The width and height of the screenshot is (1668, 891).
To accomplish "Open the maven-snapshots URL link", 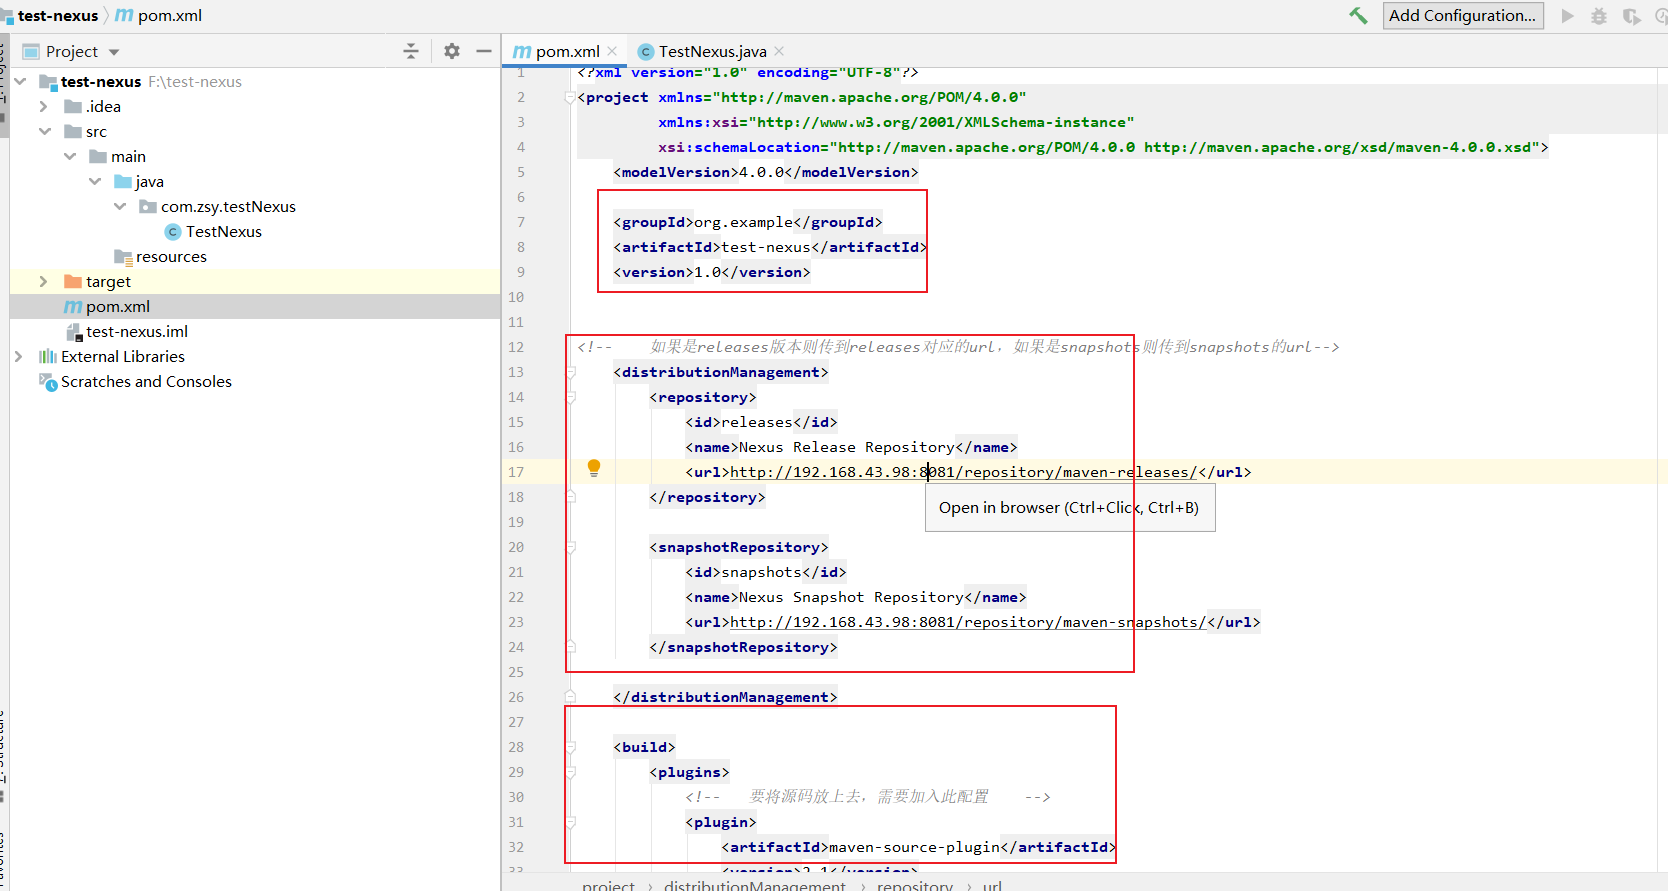I will tap(967, 622).
